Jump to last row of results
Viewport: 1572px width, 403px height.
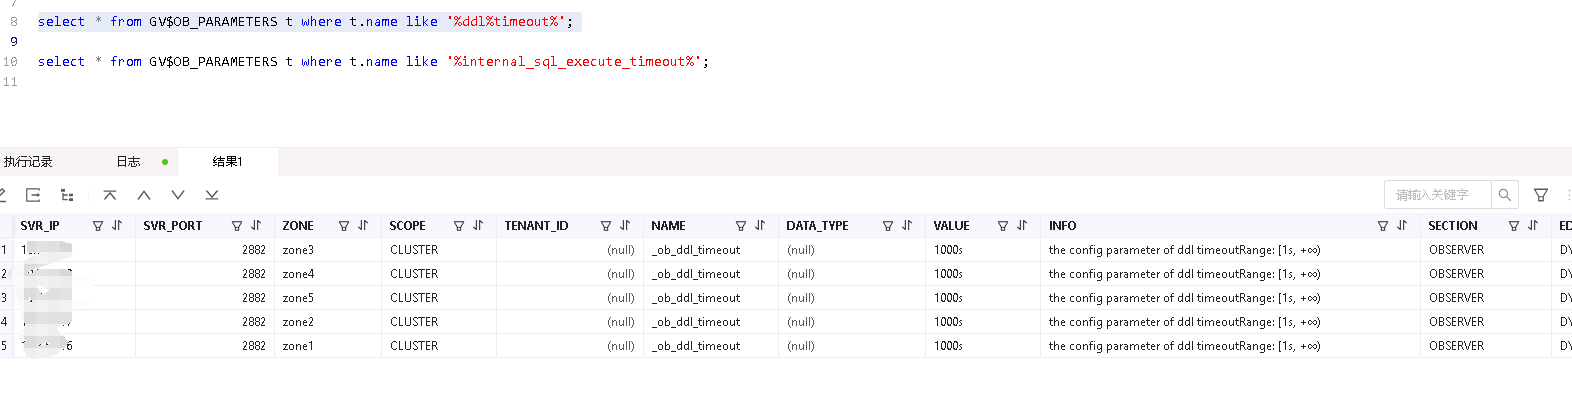(x=212, y=195)
